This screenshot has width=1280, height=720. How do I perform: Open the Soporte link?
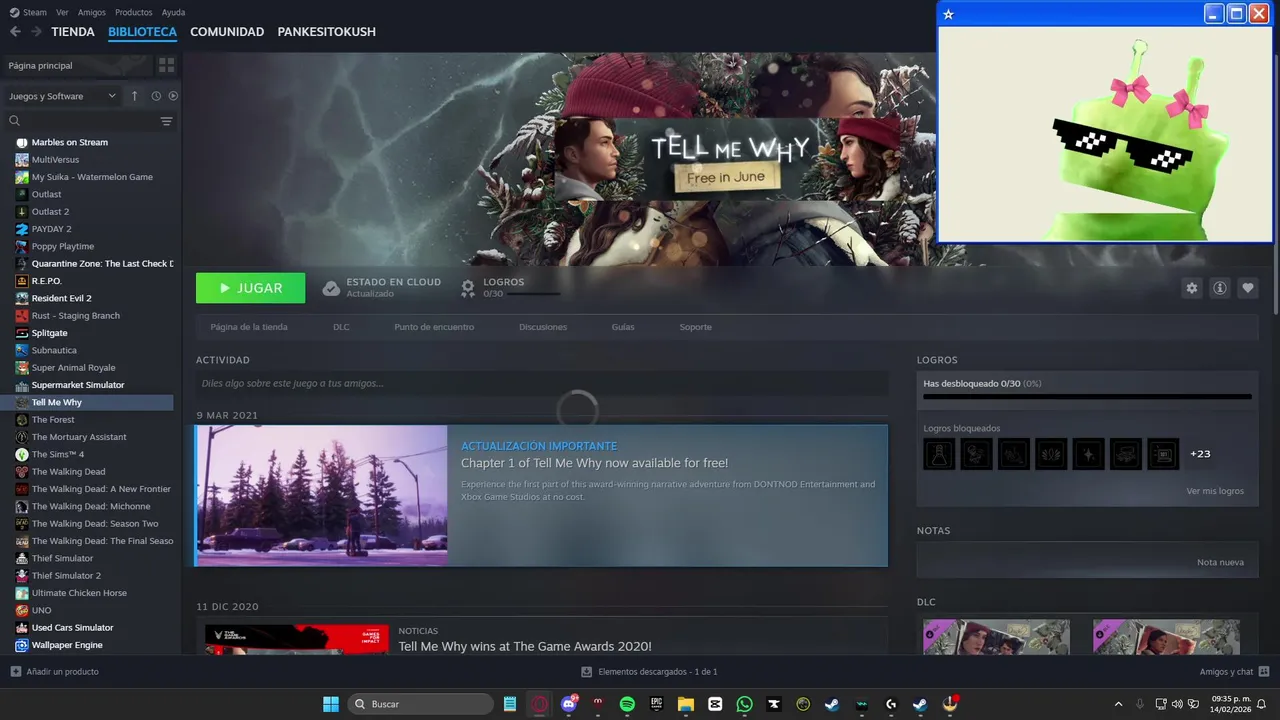tap(696, 327)
